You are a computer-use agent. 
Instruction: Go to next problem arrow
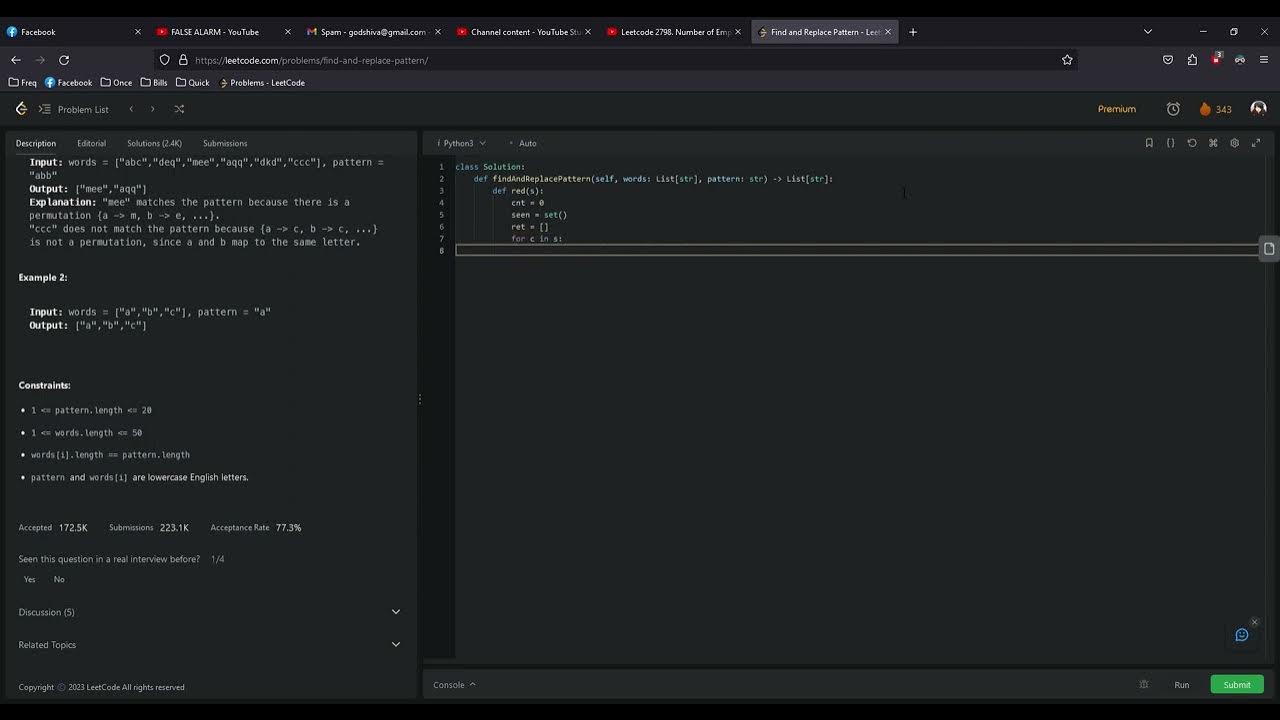[153, 109]
